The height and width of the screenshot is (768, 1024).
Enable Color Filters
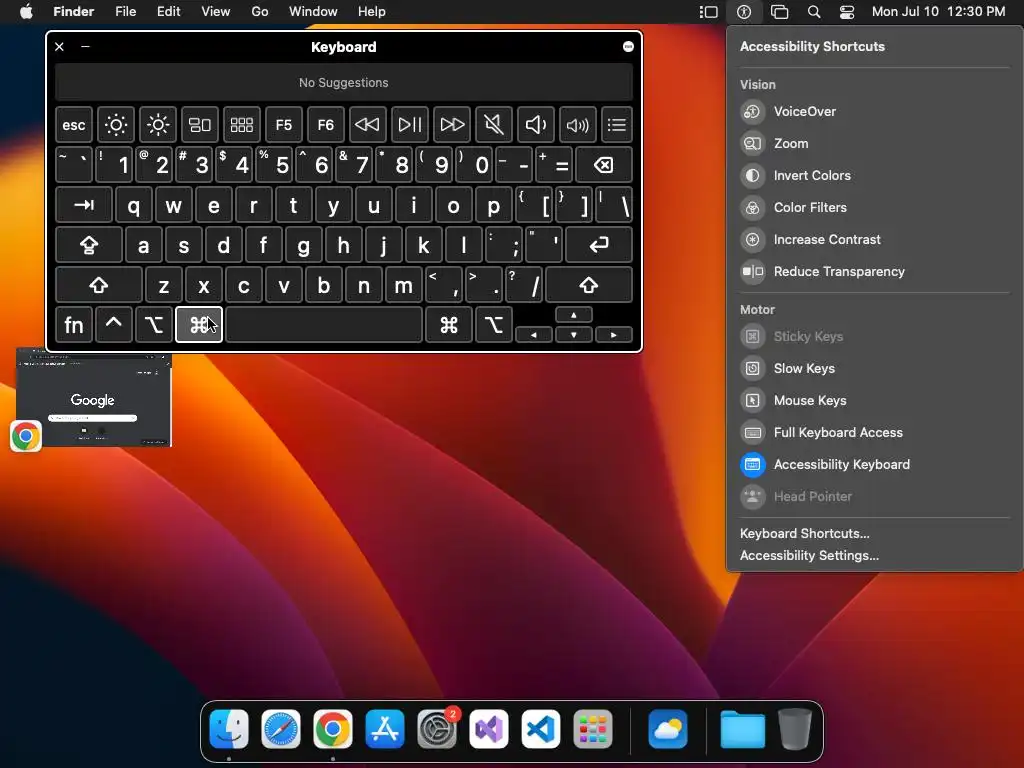pyautogui.click(x=874, y=207)
